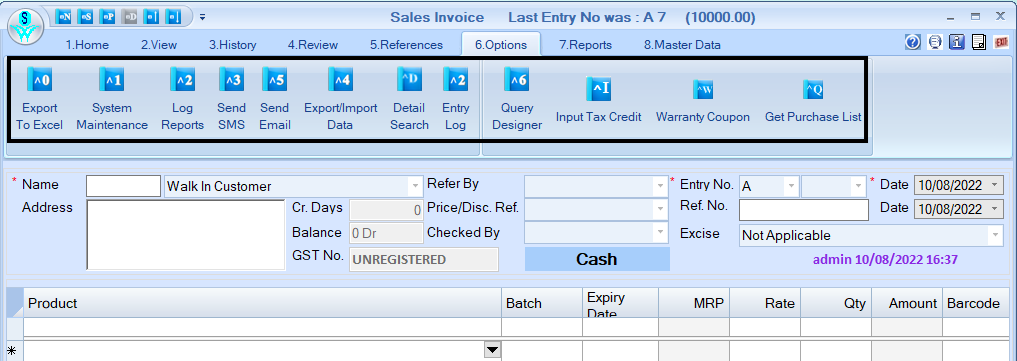The width and height of the screenshot is (1017, 361).
Task: Open the Log Reports tool
Action: 182,80
